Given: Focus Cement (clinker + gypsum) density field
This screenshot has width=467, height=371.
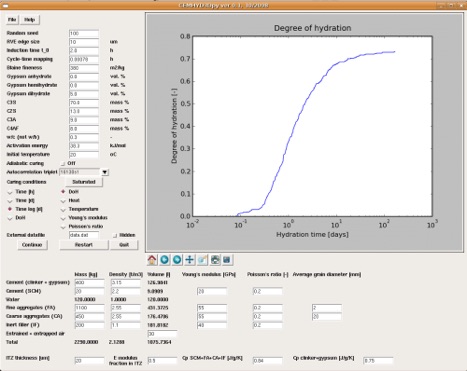Looking at the screenshot, I should click(126, 283).
